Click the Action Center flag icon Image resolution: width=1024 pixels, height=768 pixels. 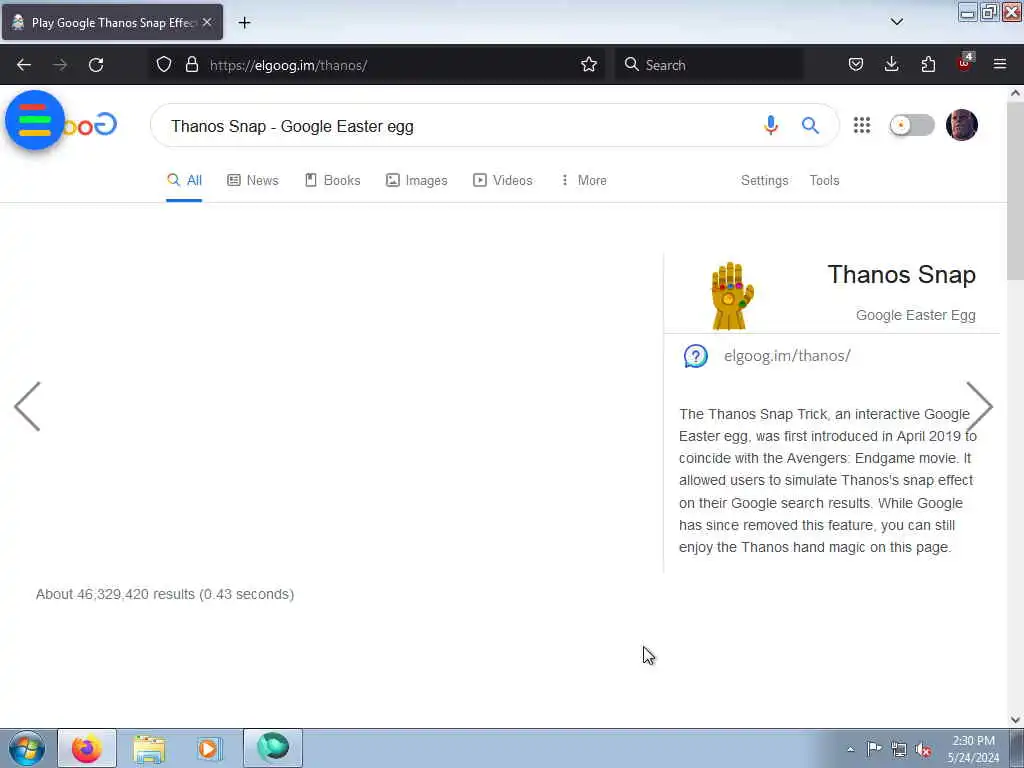[874, 748]
